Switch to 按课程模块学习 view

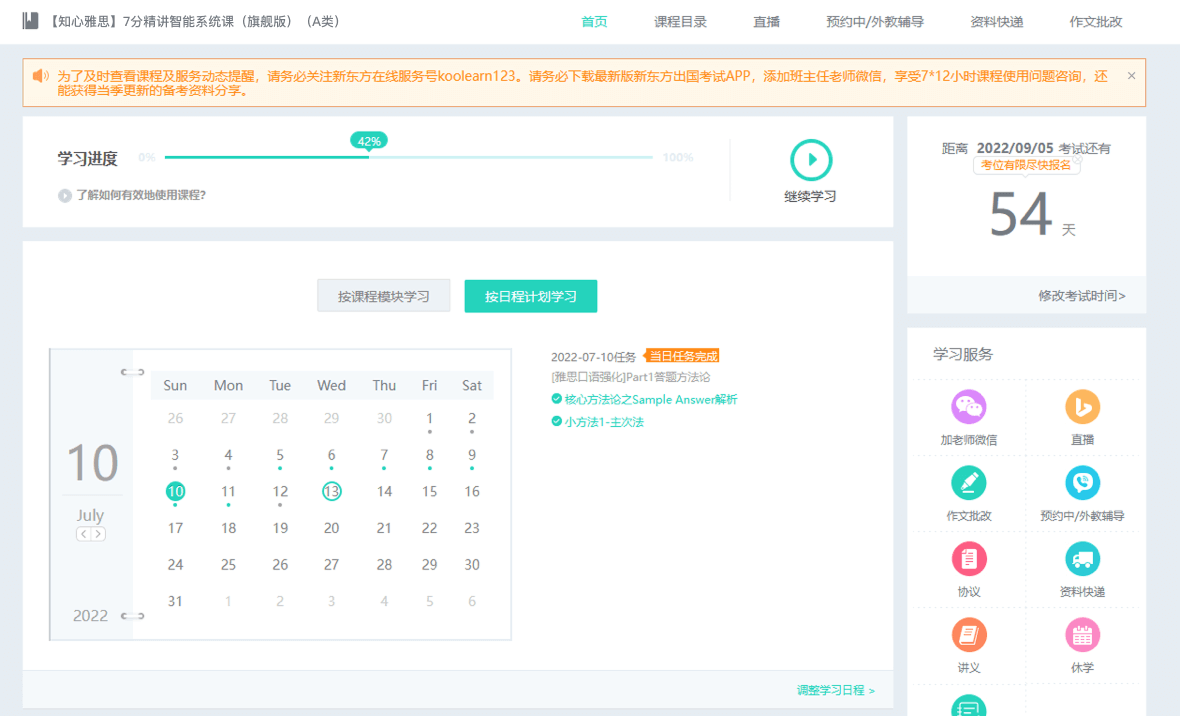click(x=383, y=297)
